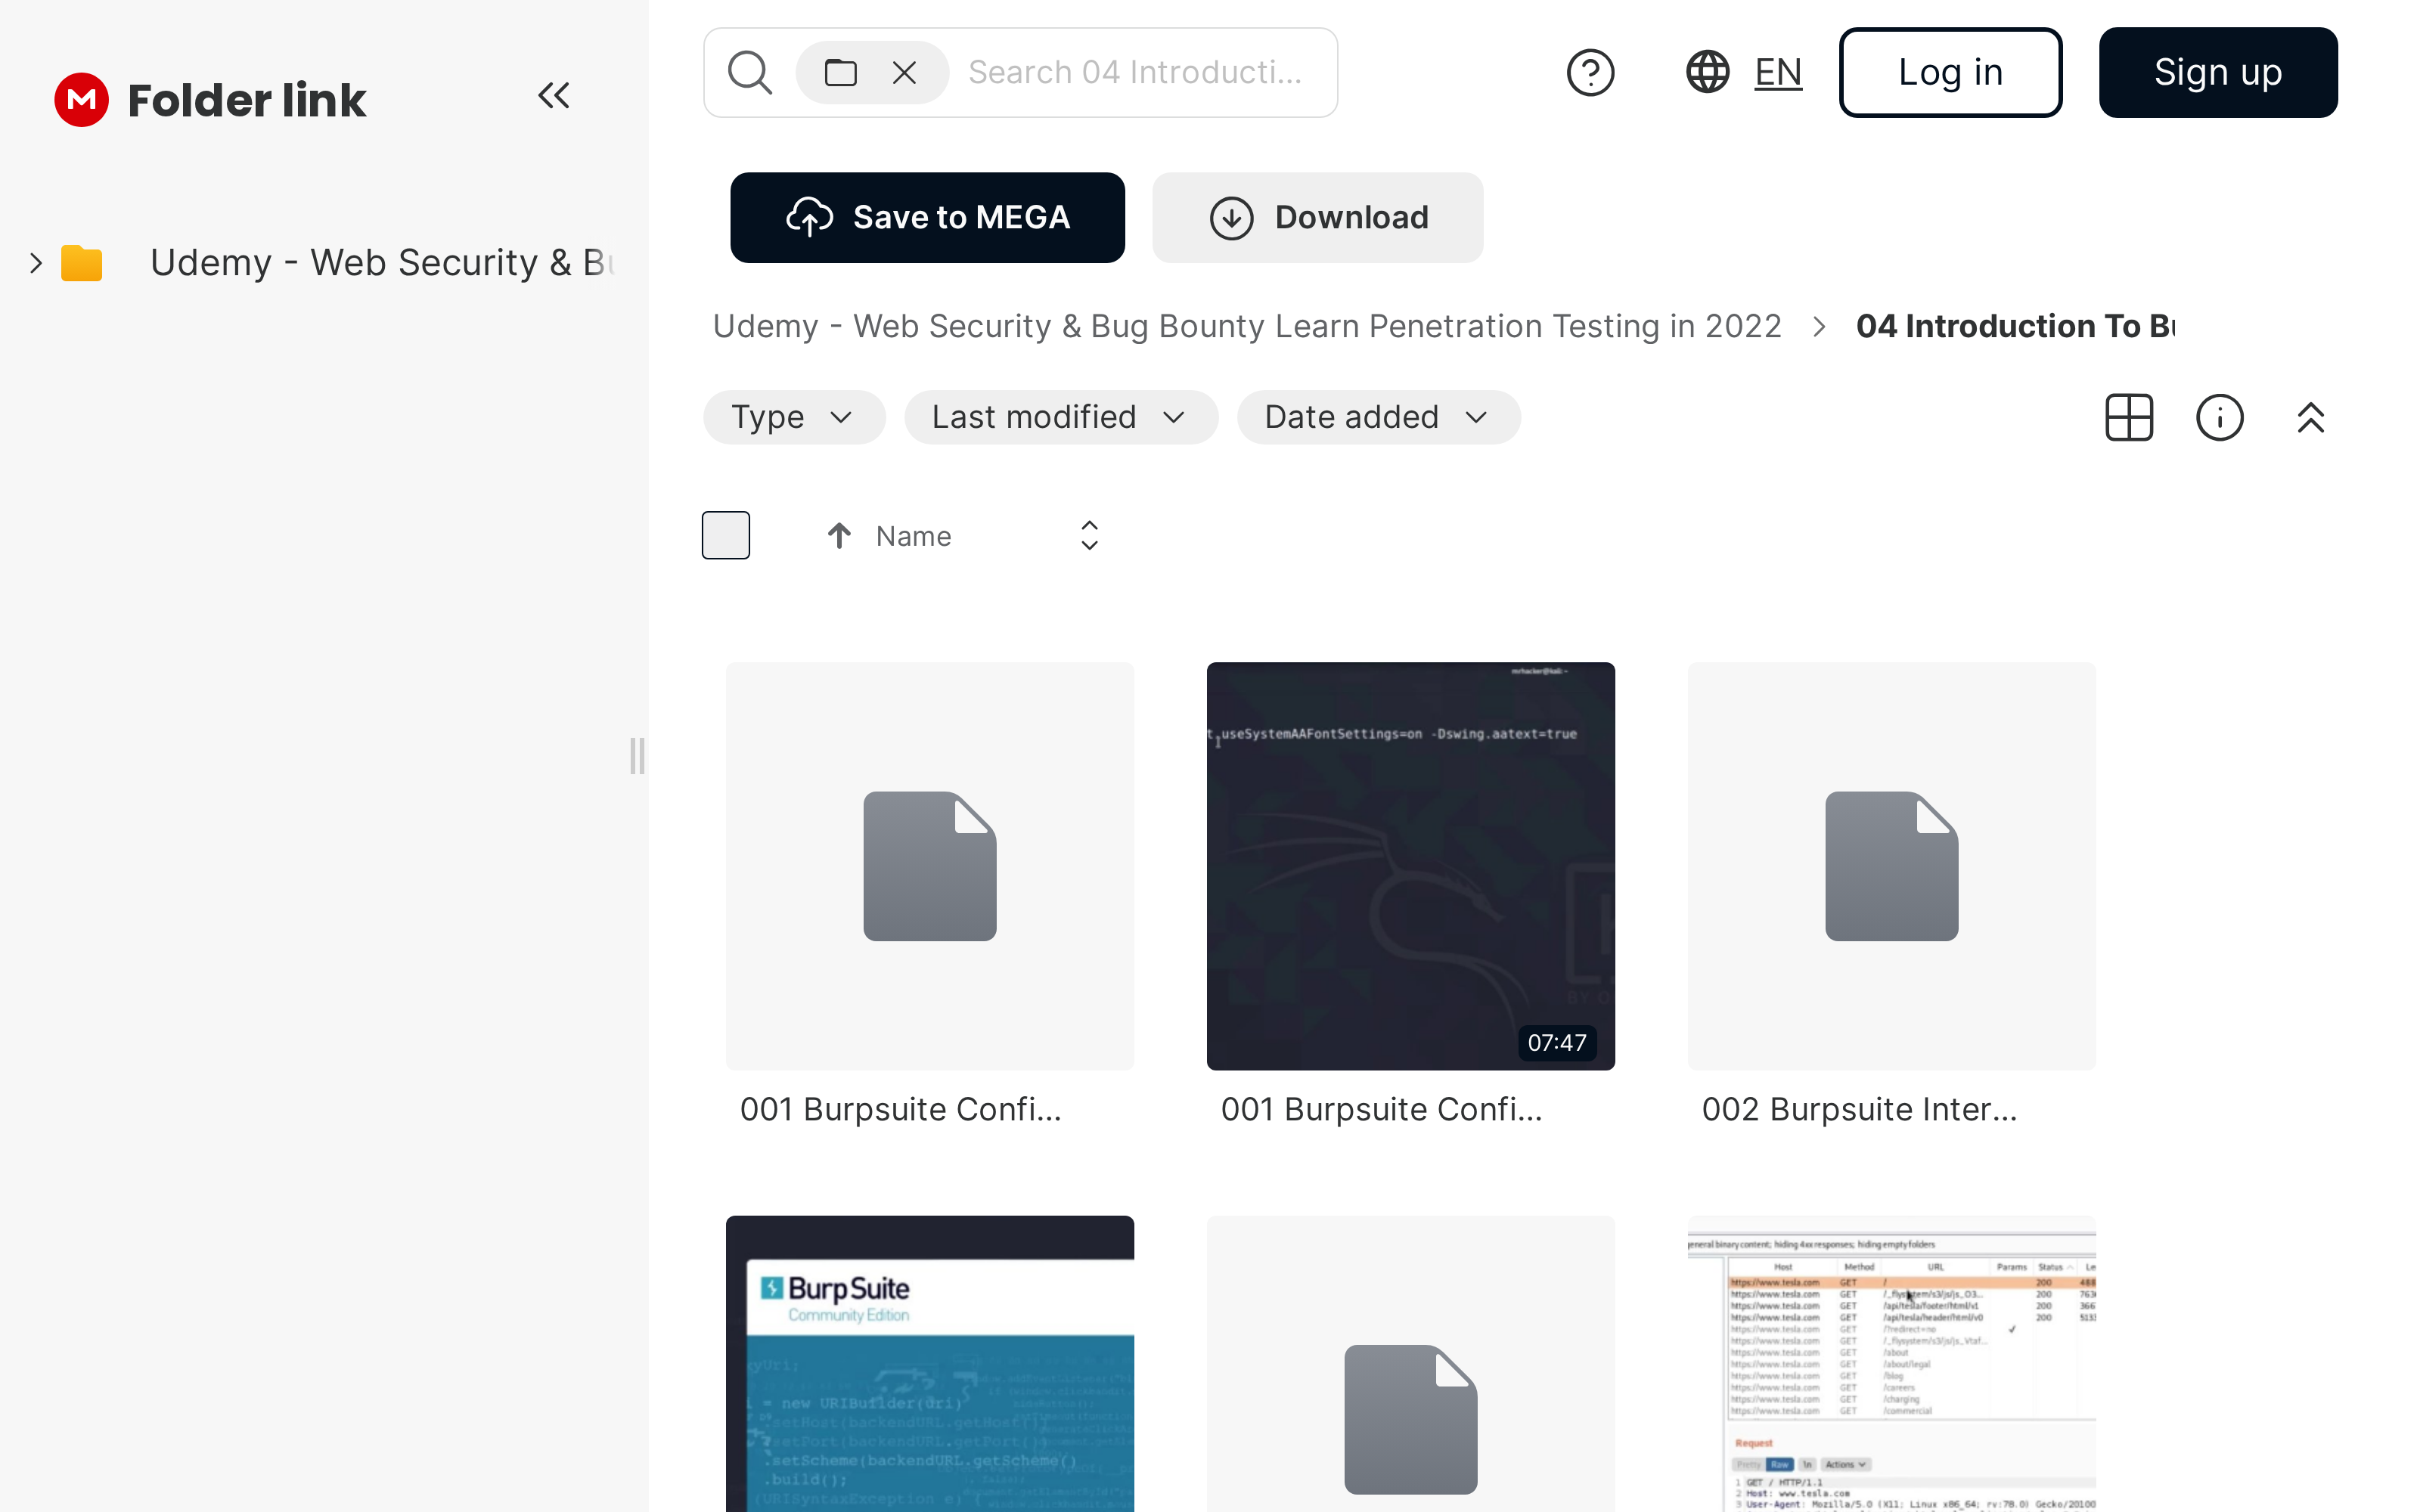Click the MEGA logo icon
The width and height of the screenshot is (2420, 1512).
pyautogui.click(x=81, y=99)
